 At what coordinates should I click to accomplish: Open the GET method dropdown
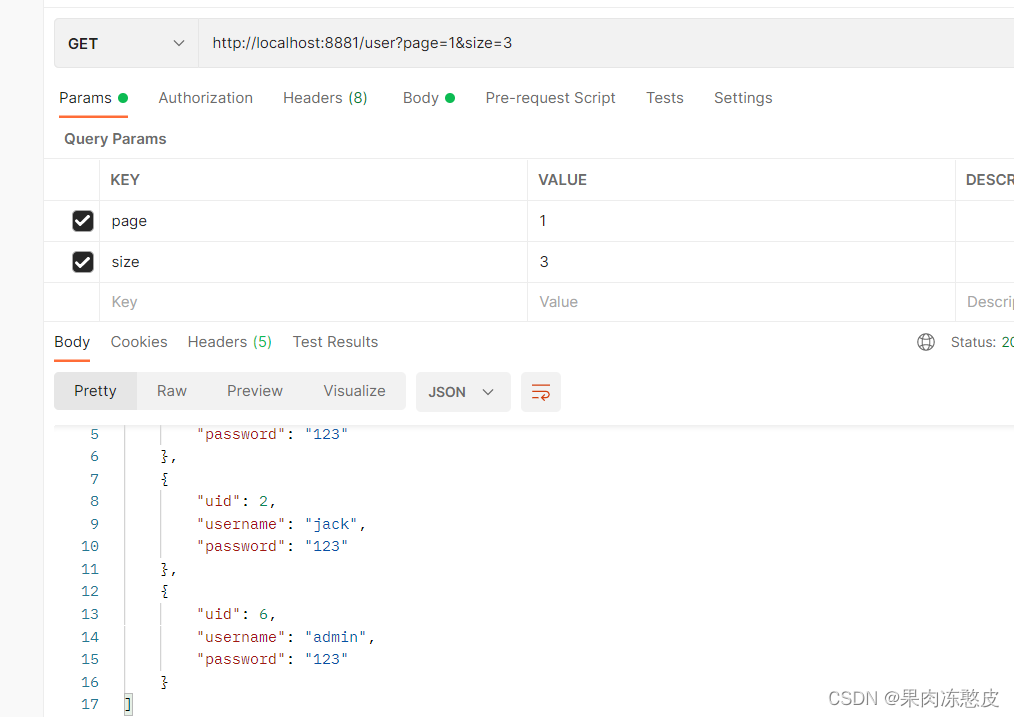pyautogui.click(x=126, y=43)
